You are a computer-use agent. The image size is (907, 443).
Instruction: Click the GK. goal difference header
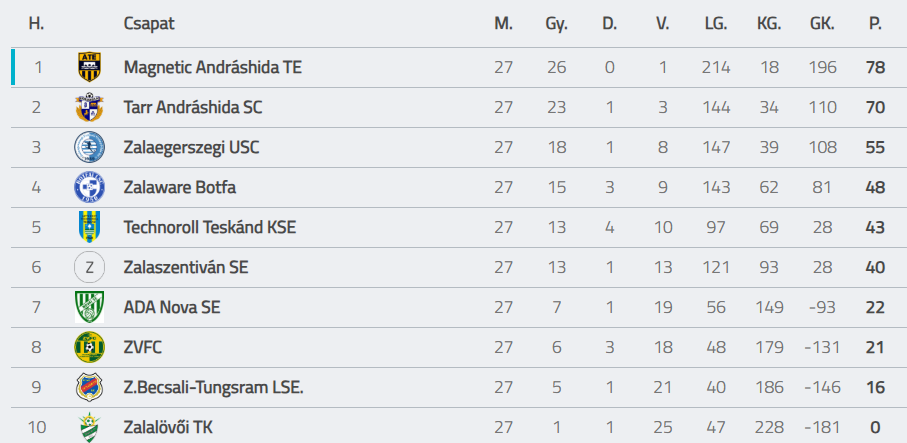tap(822, 24)
